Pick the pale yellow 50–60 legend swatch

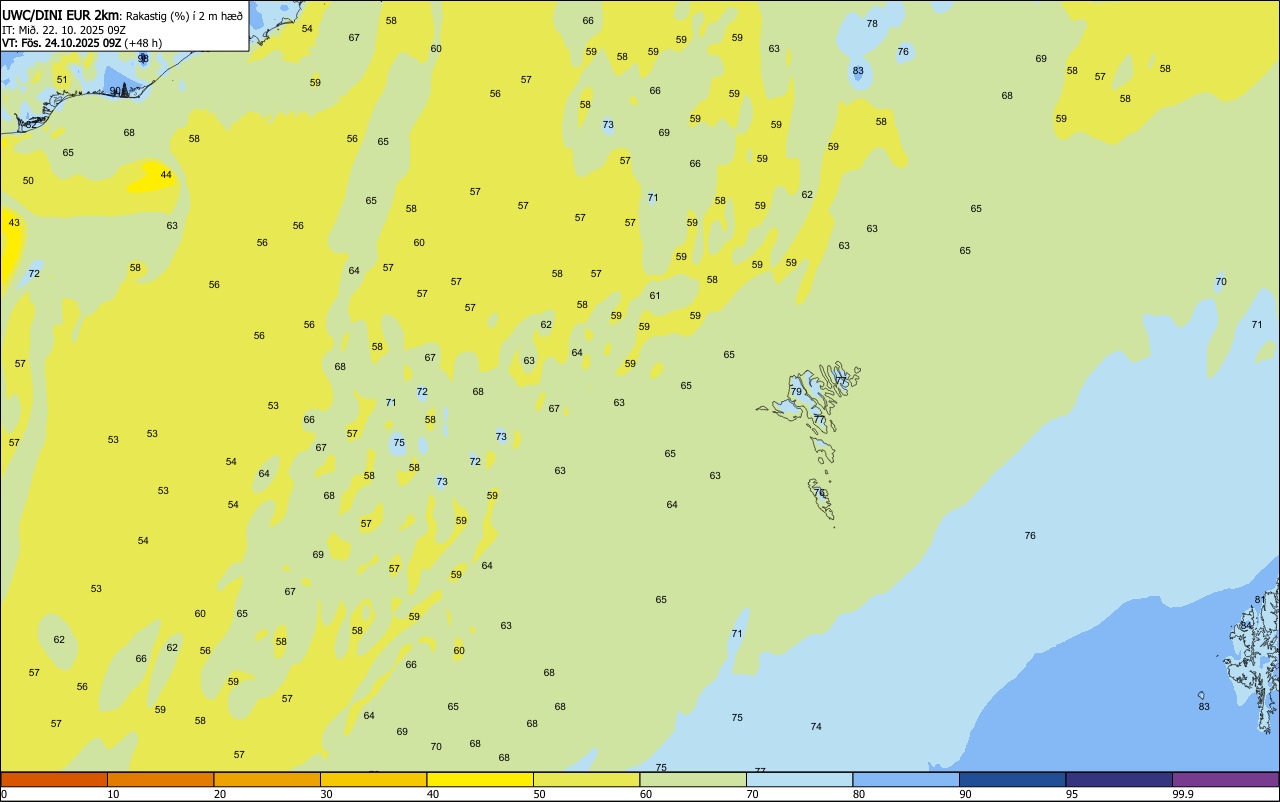586,779
